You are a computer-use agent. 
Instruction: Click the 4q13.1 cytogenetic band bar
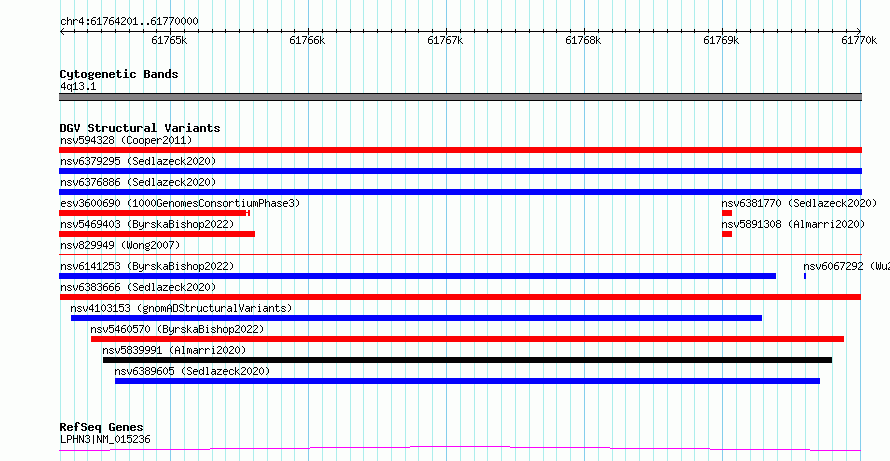pyautogui.click(x=460, y=97)
